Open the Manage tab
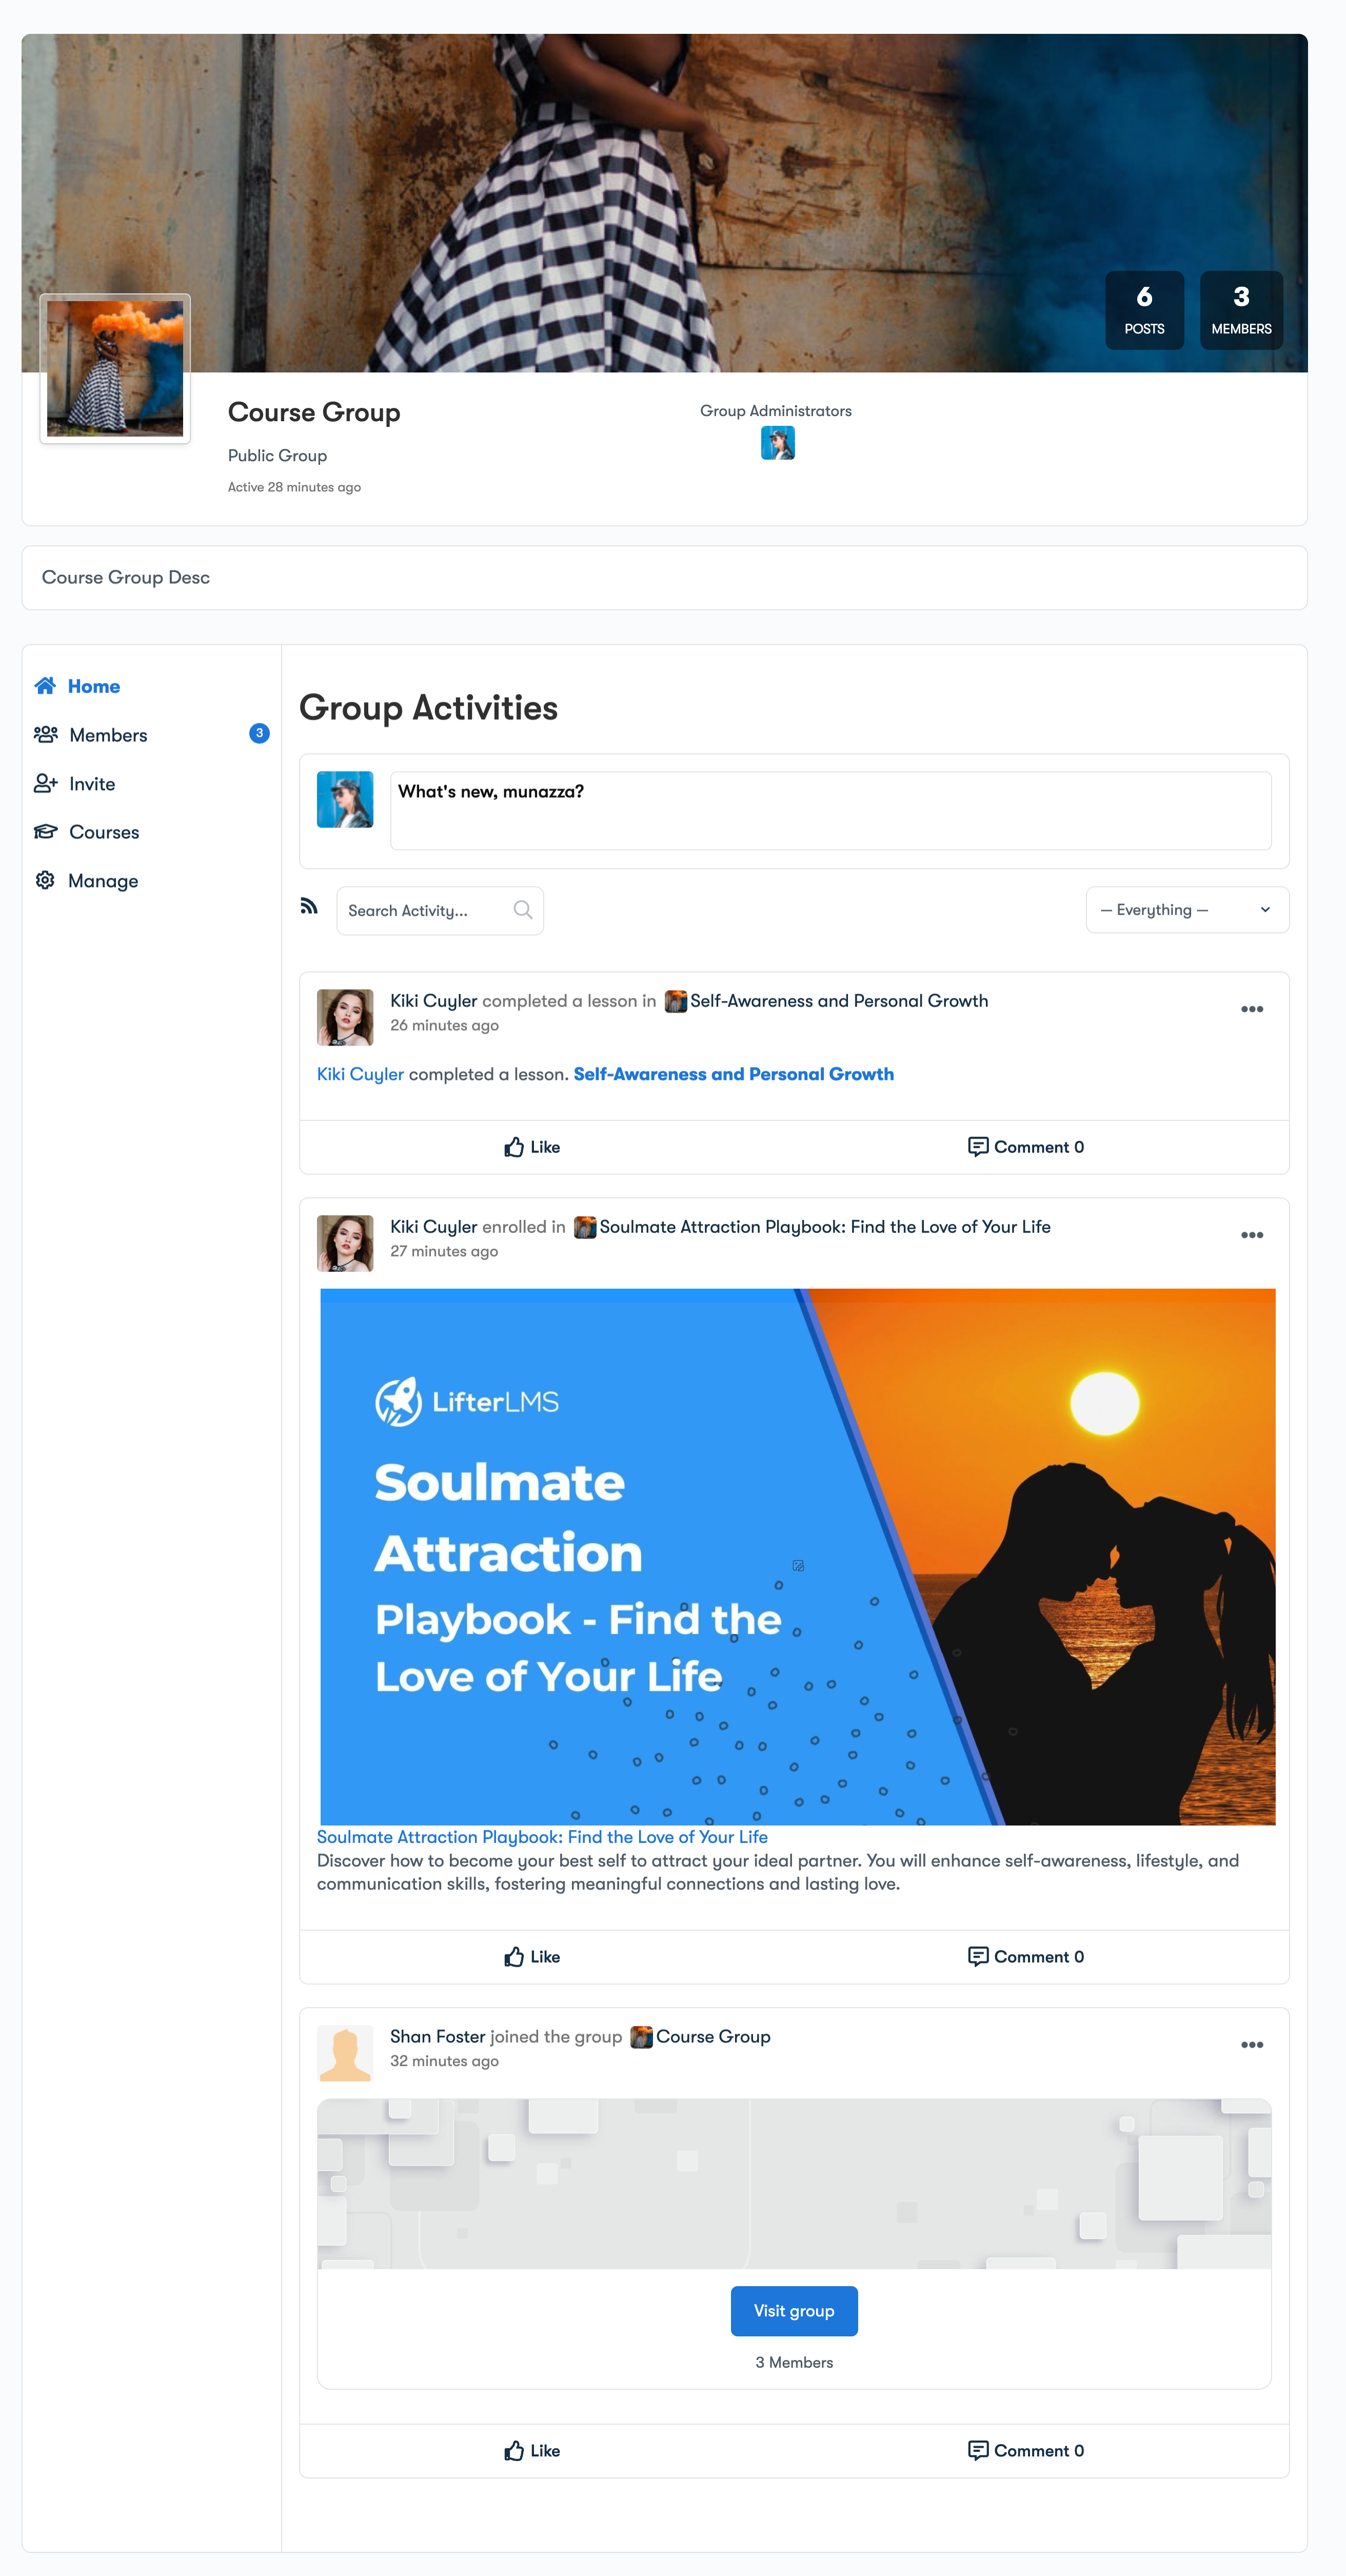The height and width of the screenshot is (2576, 1346). (x=103, y=881)
